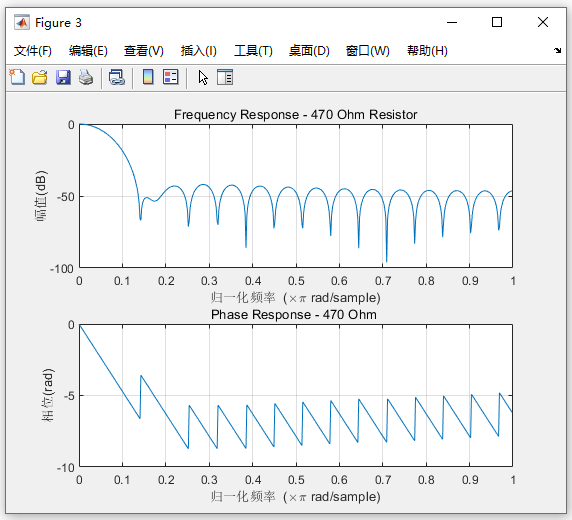Click the -10 tick label on phase axis

[66, 467]
